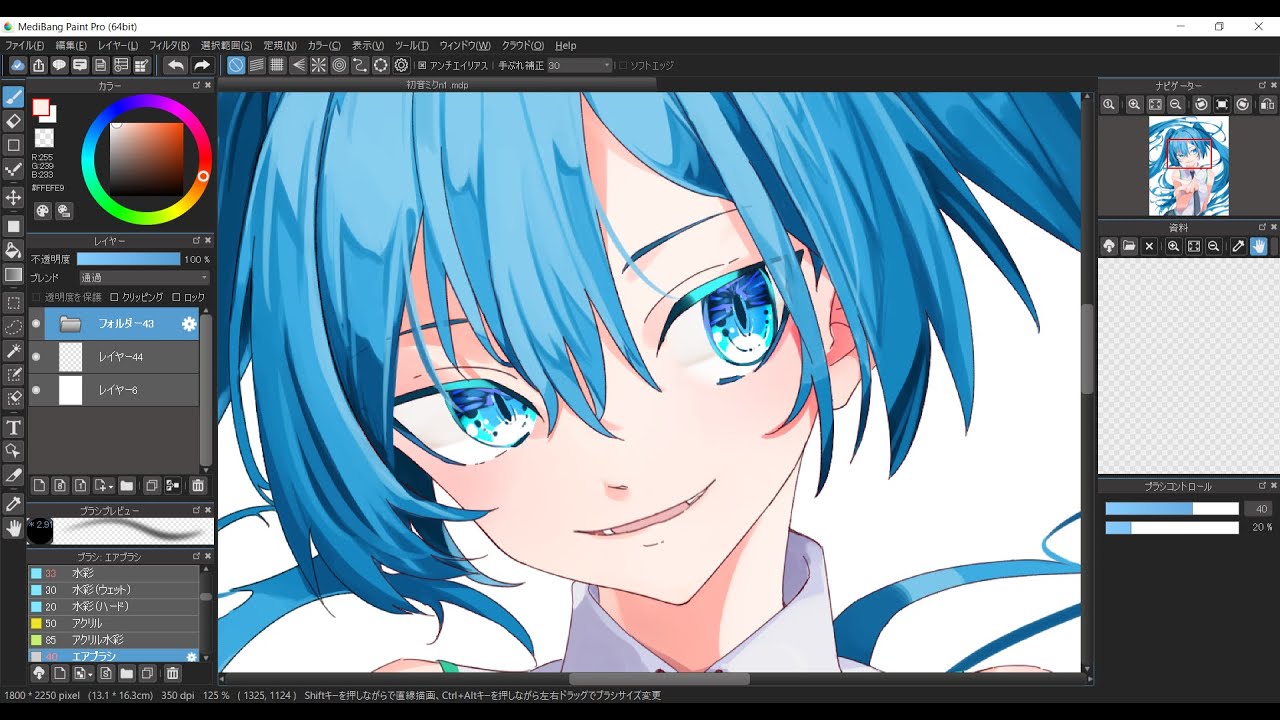
Task: Toggle the ソフトエッジ checkbox
Action: (x=623, y=65)
